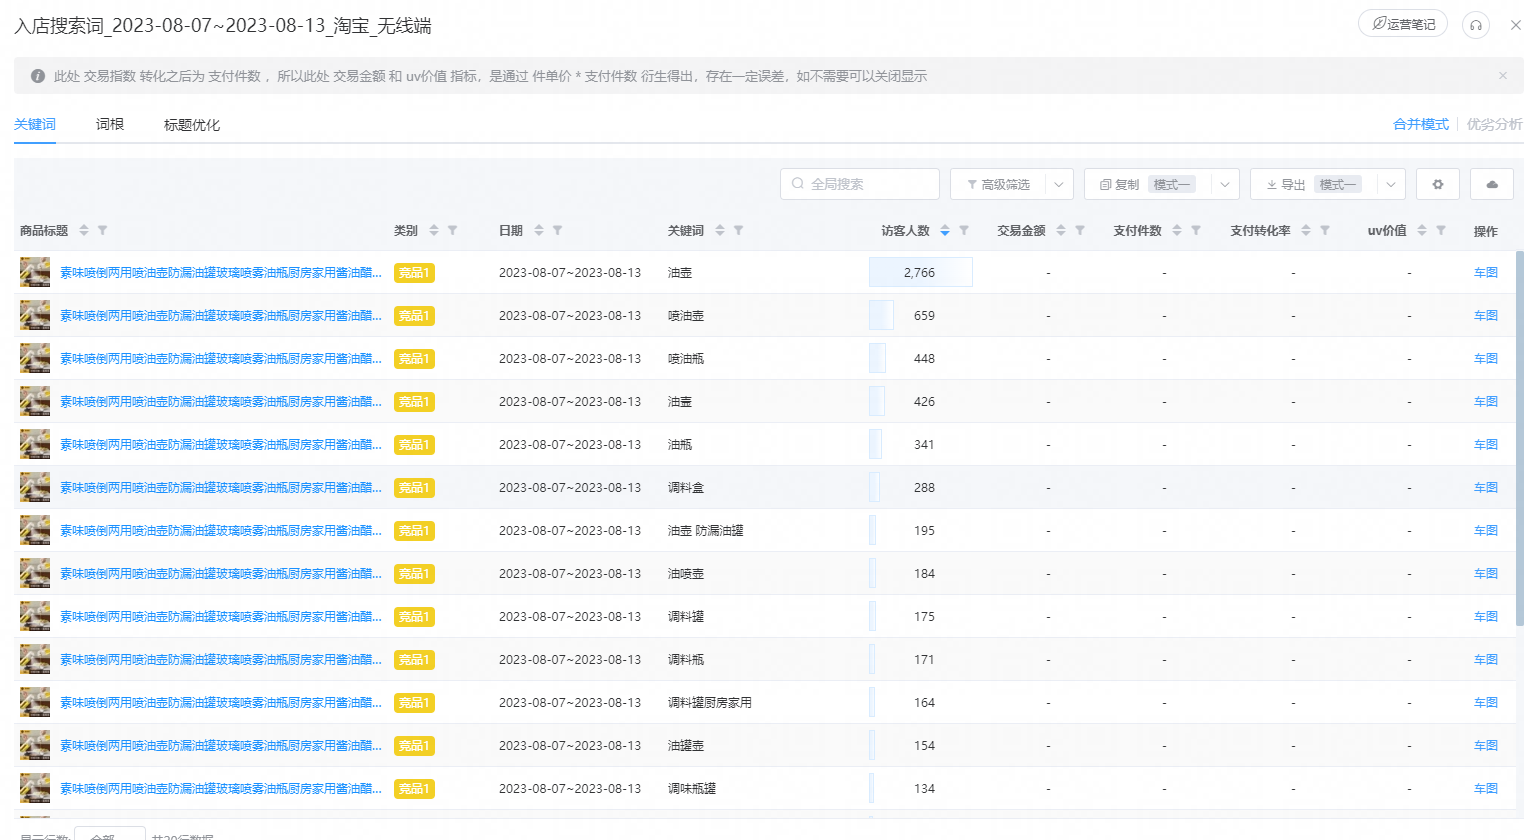
Task: Click the settings gear icon in toolbar
Action: point(1437,184)
